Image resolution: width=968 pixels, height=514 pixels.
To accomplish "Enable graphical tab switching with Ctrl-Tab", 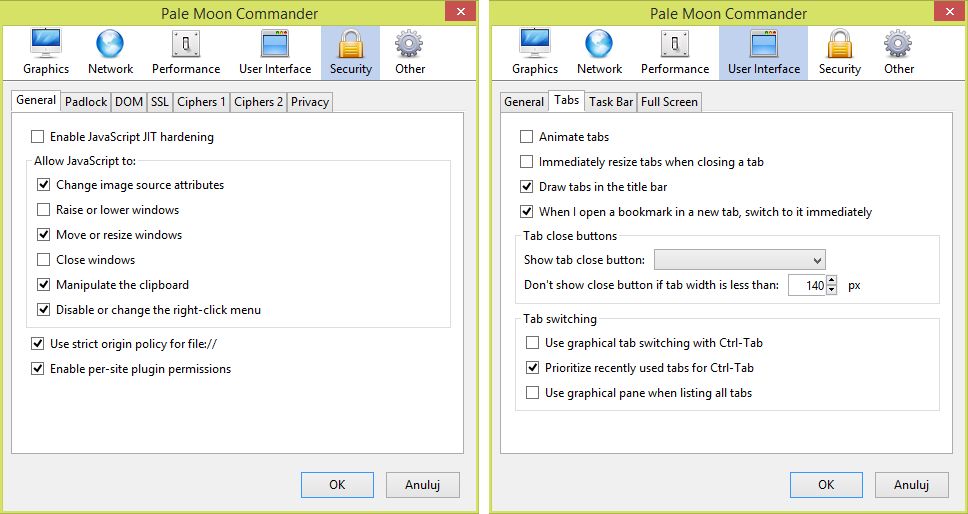I will 532,342.
